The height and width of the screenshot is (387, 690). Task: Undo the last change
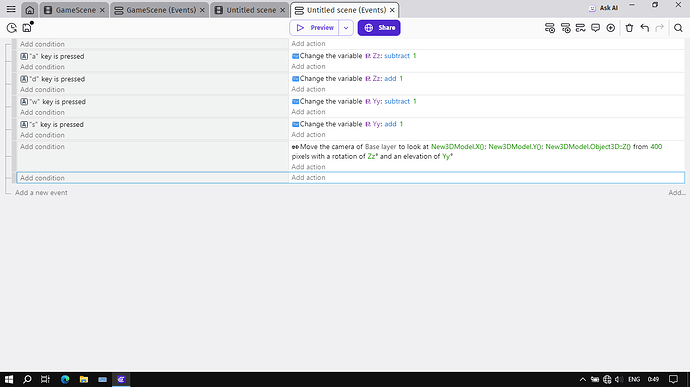click(x=645, y=28)
